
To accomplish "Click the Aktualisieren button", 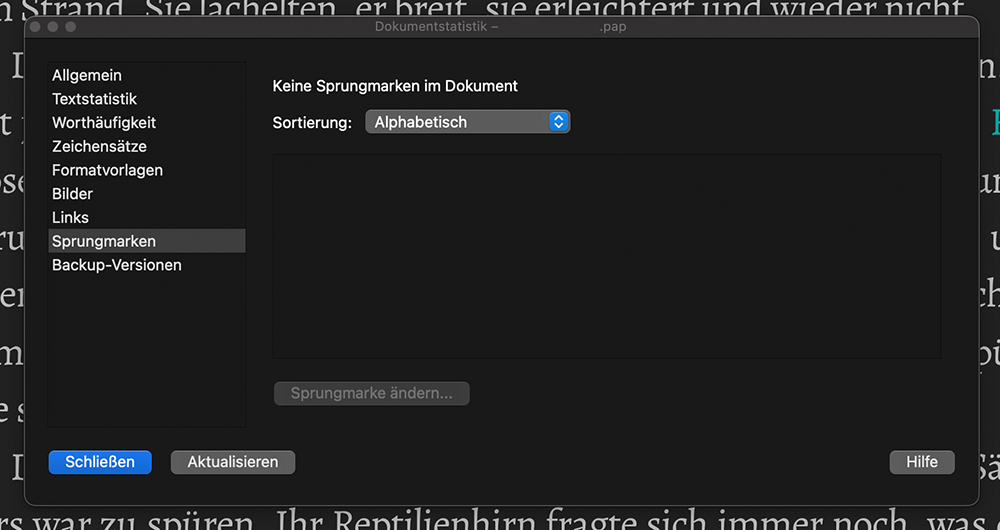I will point(233,462).
